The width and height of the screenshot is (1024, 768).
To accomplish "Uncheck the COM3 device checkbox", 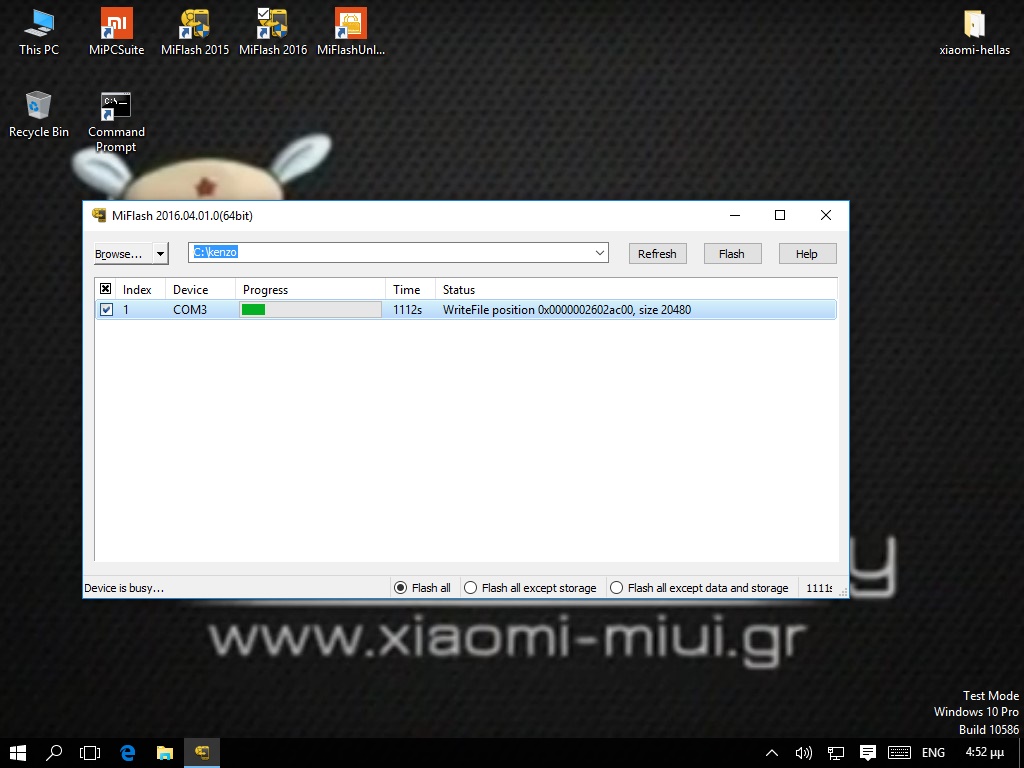I will 106,310.
